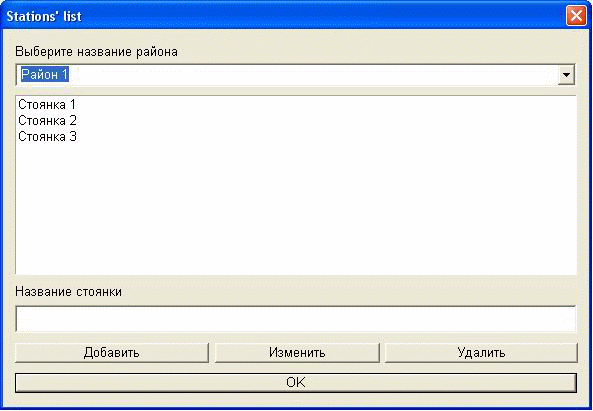This screenshot has height=411, width=593.
Task: Select the highlighted Район 1 text
Action: coord(45,74)
